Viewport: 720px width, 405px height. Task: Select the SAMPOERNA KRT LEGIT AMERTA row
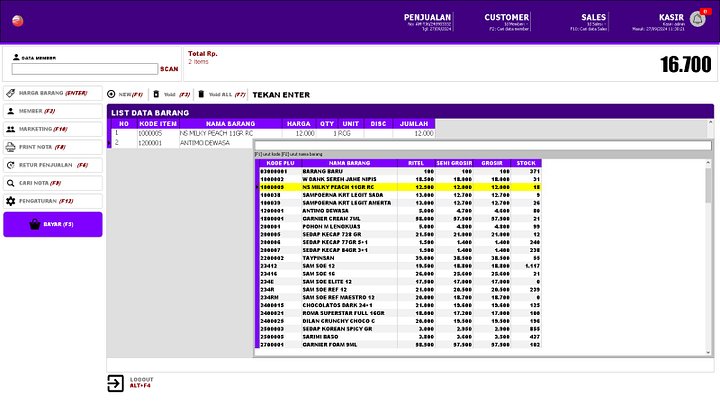[399, 202]
